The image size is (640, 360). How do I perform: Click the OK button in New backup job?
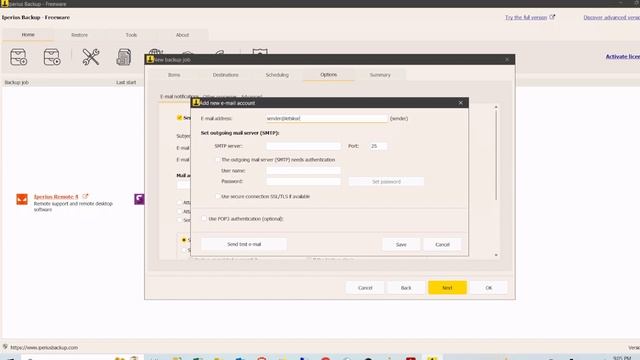(489, 288)
